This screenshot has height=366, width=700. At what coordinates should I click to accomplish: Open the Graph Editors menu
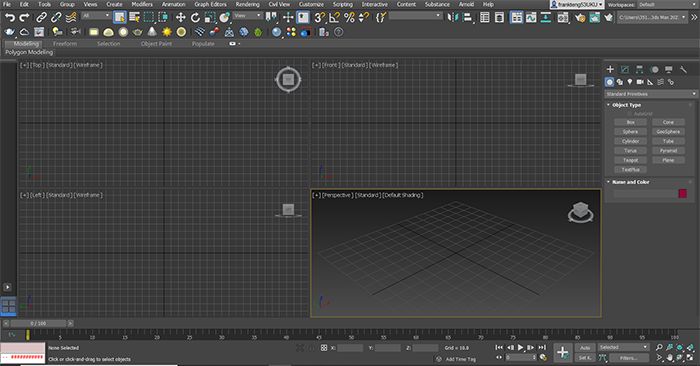point(210,4)
